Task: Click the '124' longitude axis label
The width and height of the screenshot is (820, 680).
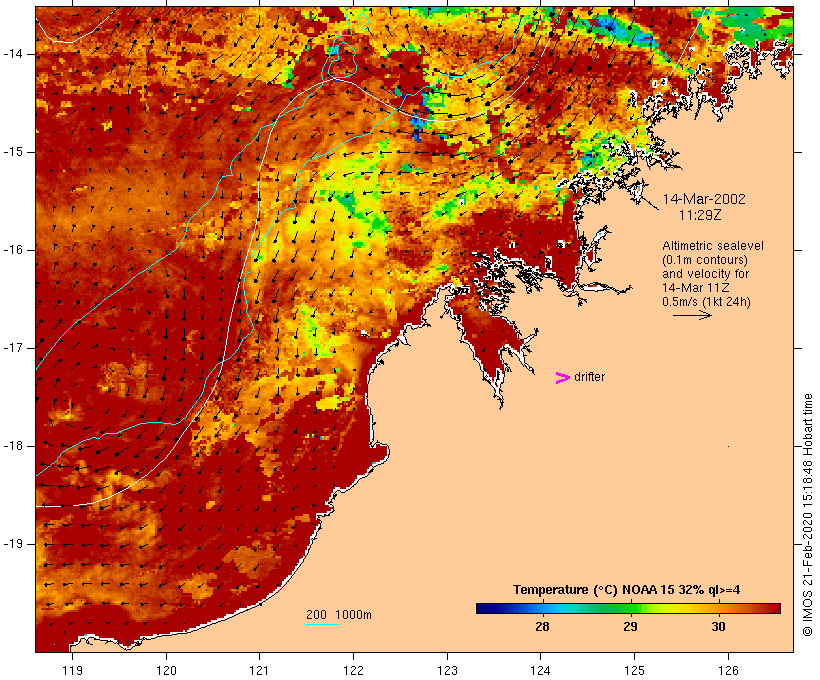Action: pyautogui.click(x=541, y=670)
